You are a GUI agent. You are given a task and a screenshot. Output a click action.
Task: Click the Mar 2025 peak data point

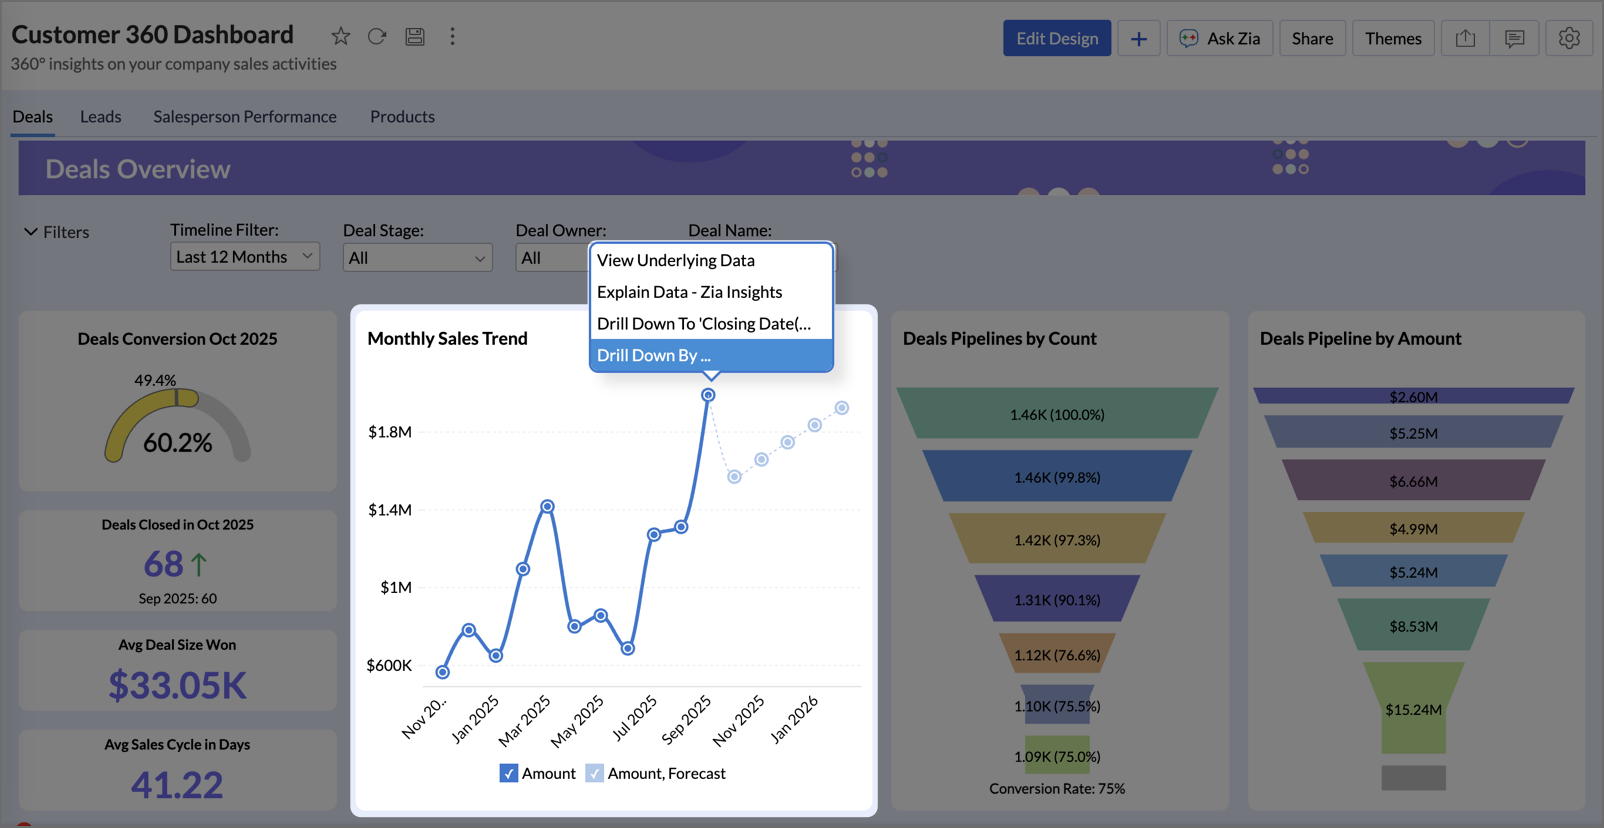(547, 507)
